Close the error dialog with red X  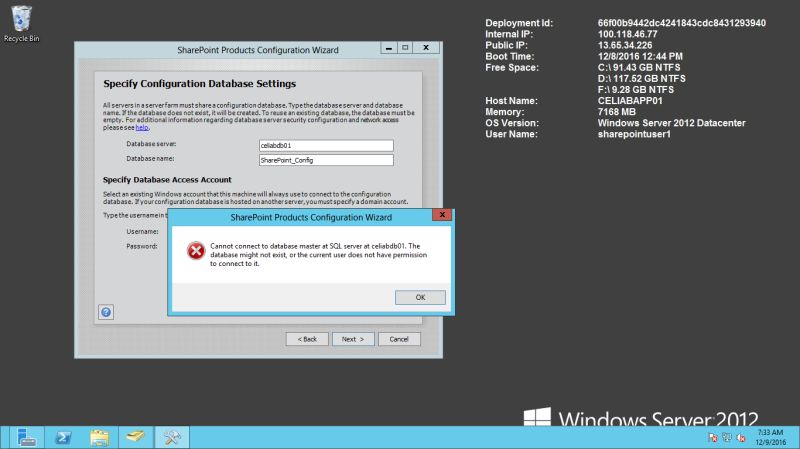[x=442, y=215]
